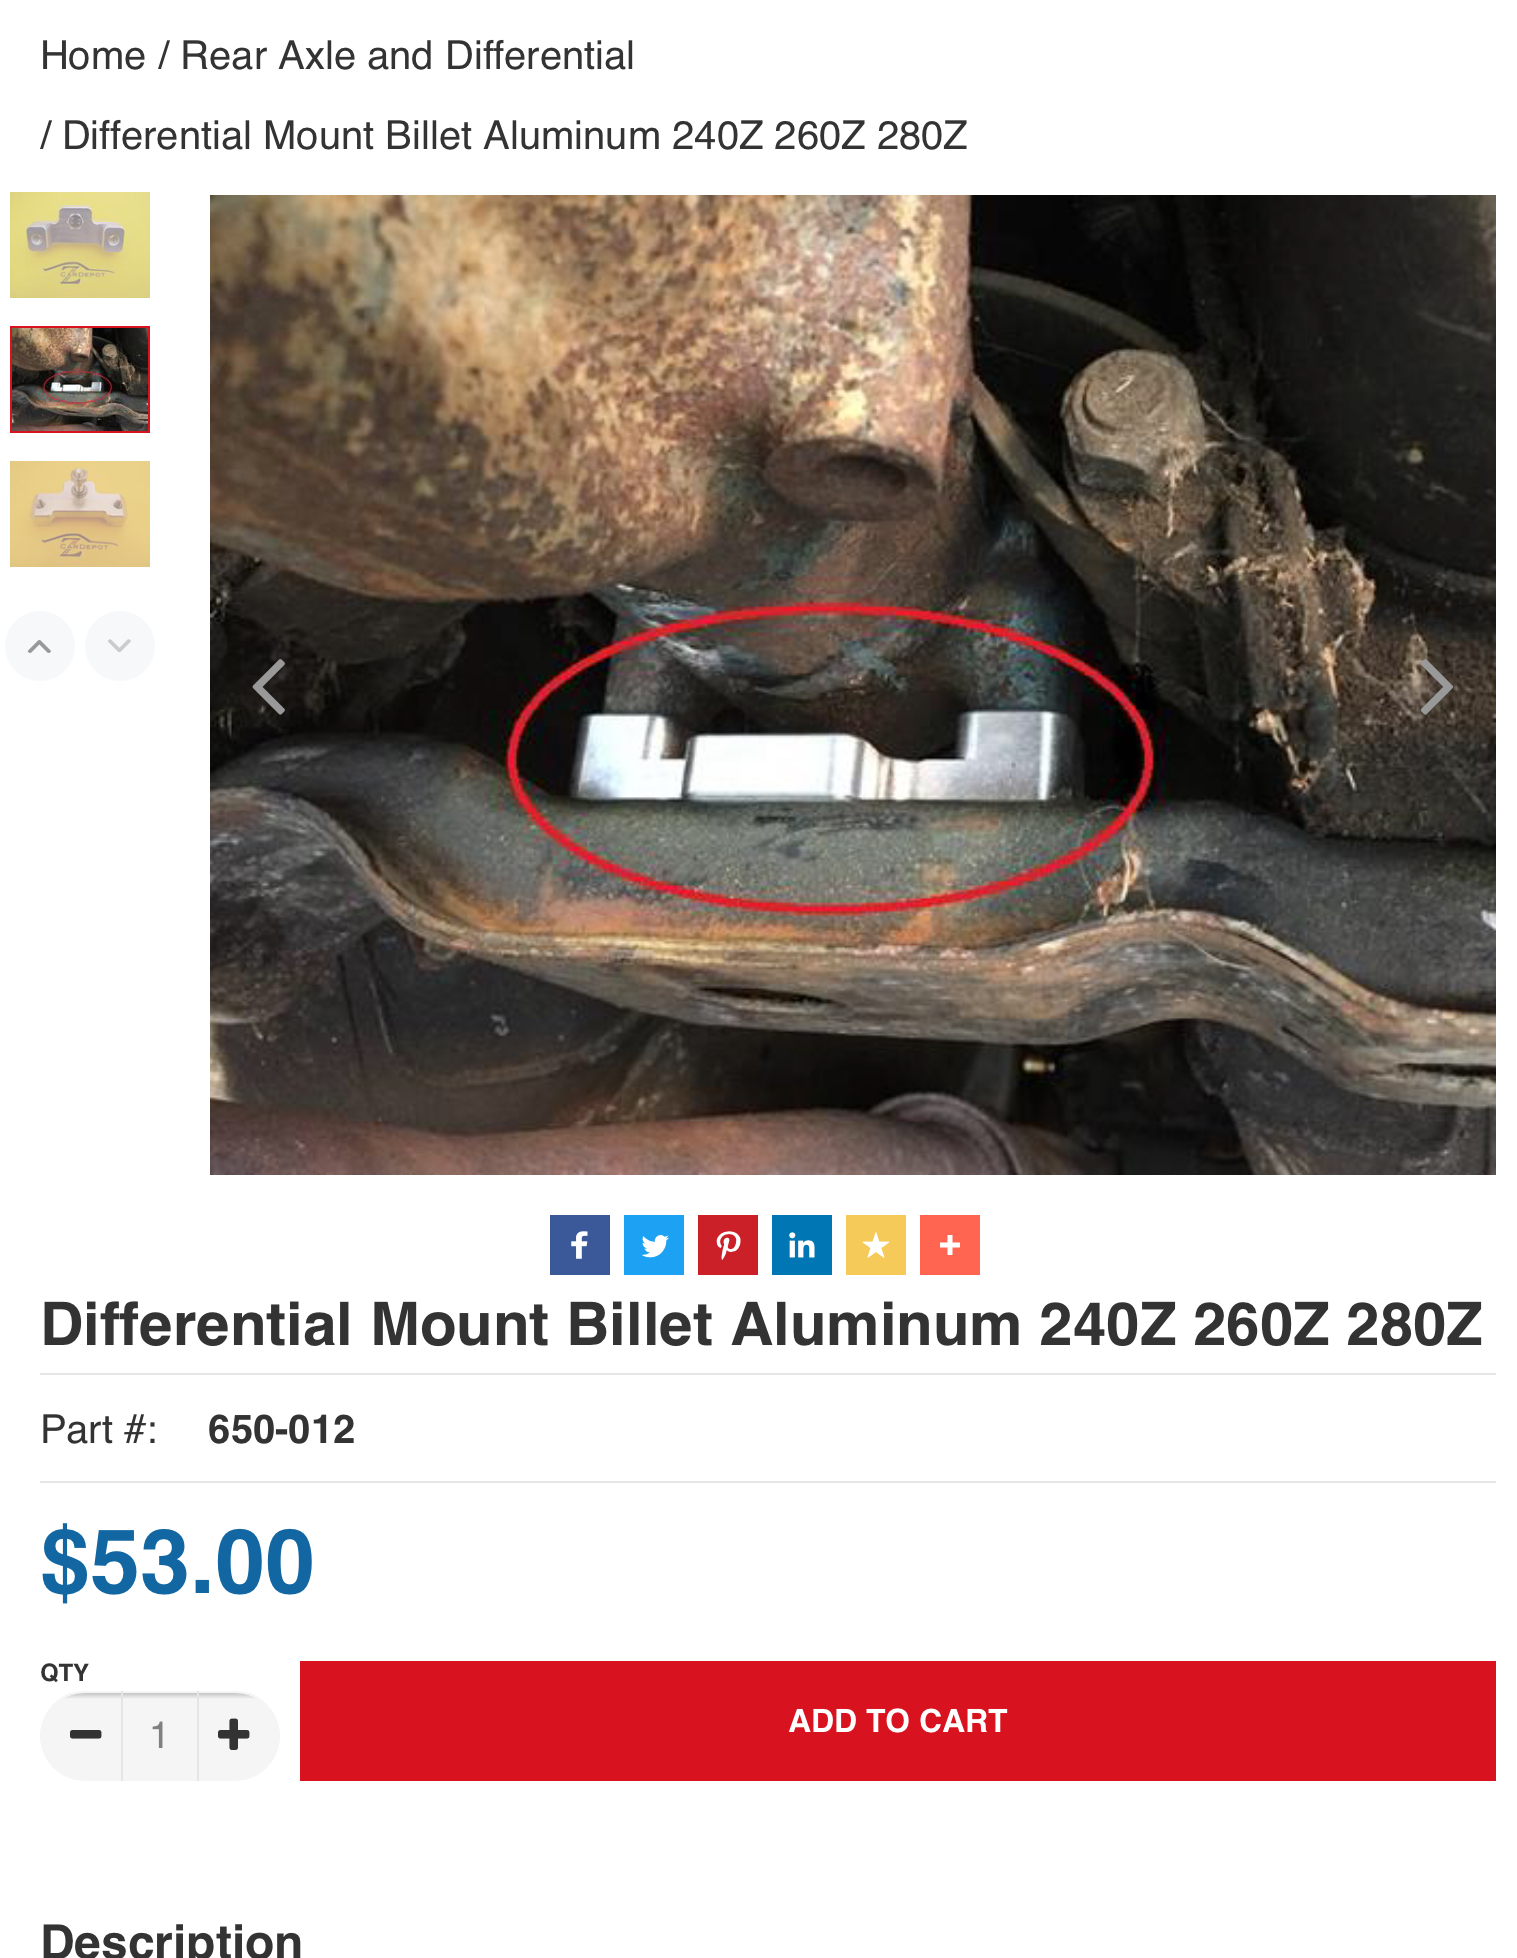Pin product to Pinterest
The height and width of the screenshot is (1958, 1517).
(x=728, y=1245)
